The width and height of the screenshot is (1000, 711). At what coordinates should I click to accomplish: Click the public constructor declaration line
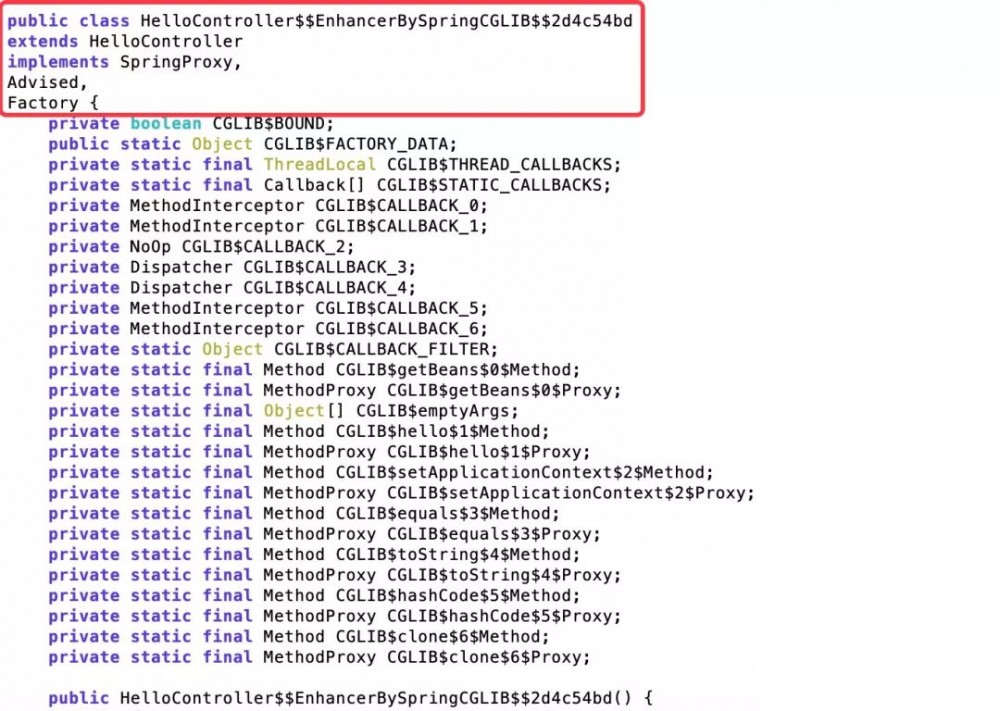point(350,698)
